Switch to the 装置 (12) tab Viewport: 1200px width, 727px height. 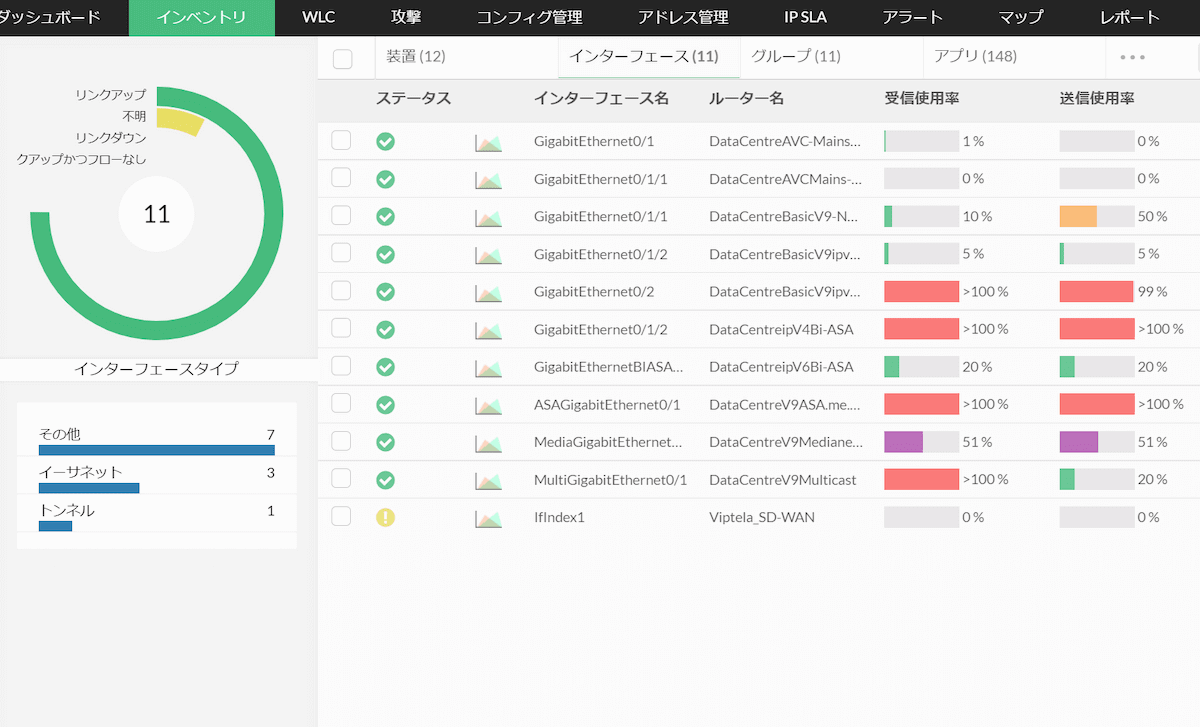tap(416, 57)
